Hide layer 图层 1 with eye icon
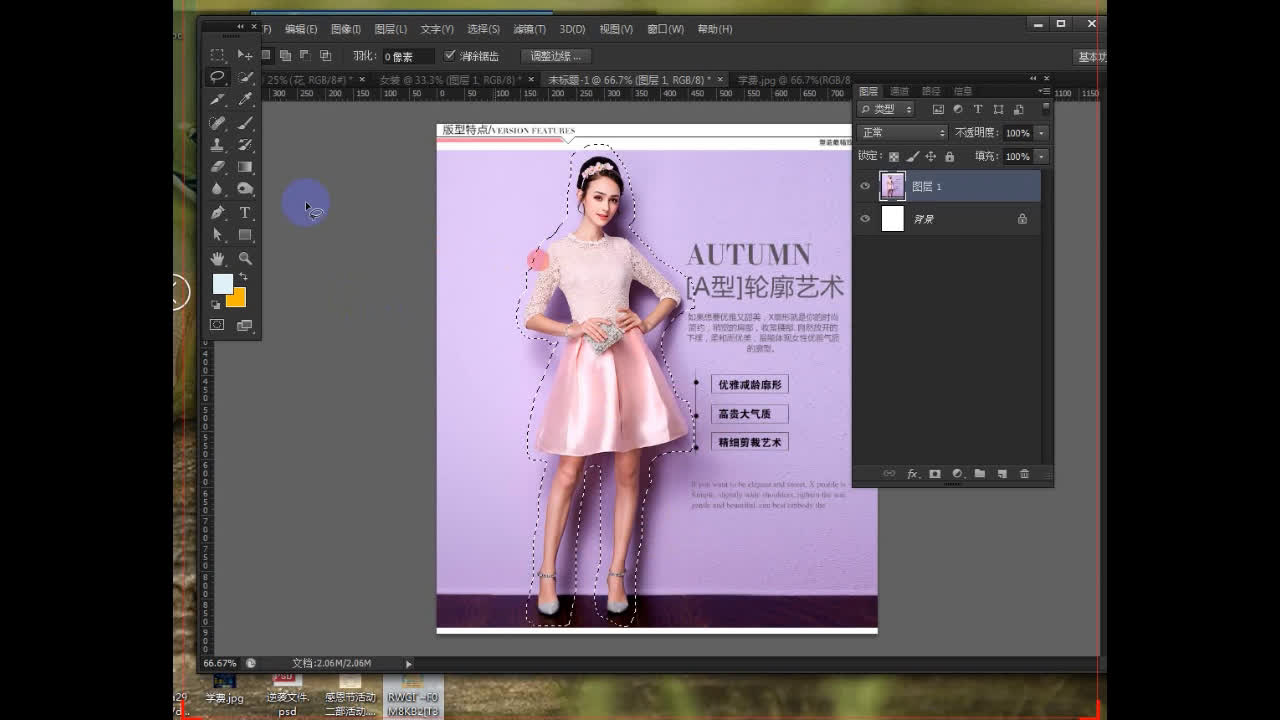Image resolution: width=1280 pixels, height=720 pixels. (x=865, y=186)
